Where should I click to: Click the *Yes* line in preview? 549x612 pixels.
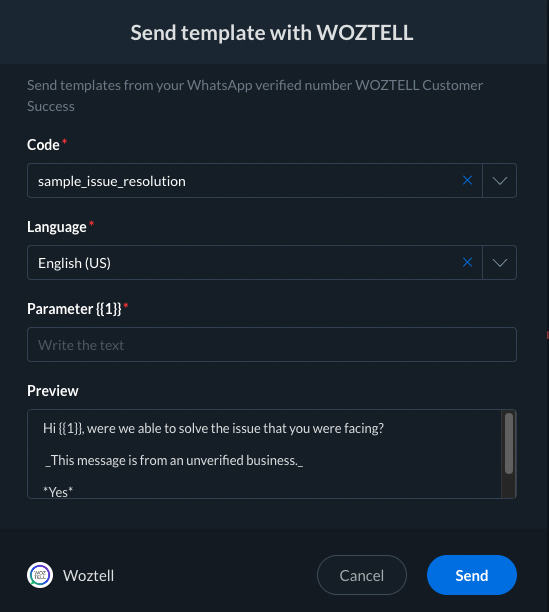pos(58,492)
